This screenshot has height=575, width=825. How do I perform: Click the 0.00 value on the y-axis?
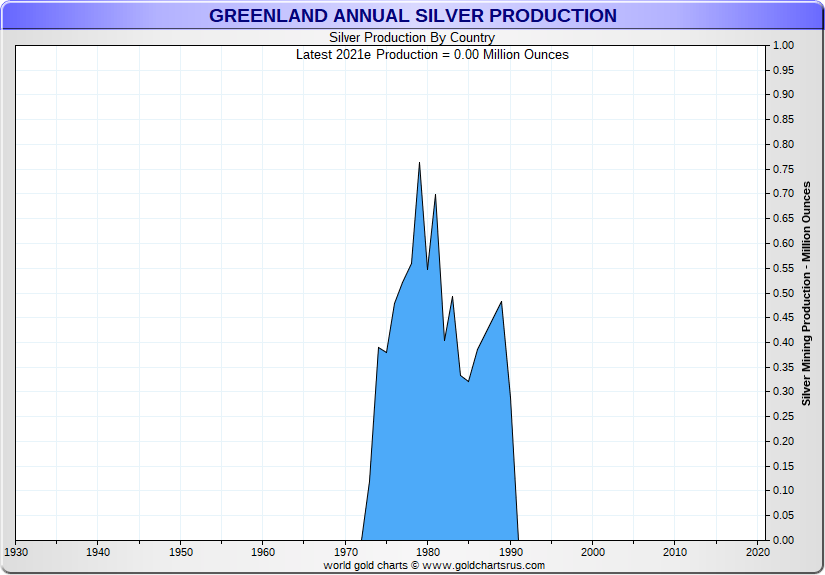(783, 540)
